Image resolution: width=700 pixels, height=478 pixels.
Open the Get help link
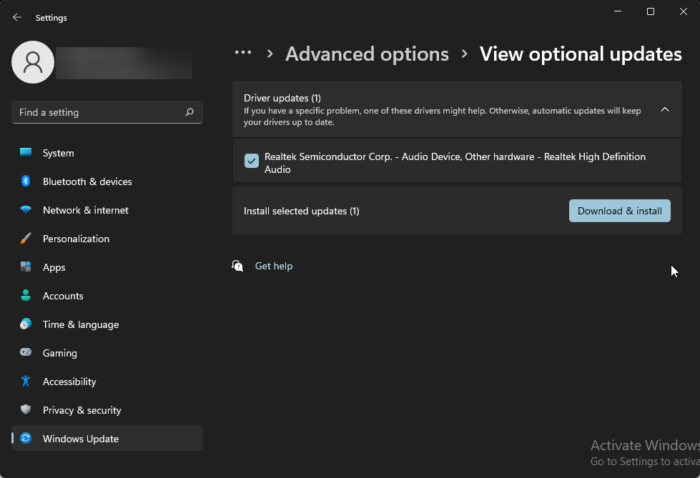273,266
